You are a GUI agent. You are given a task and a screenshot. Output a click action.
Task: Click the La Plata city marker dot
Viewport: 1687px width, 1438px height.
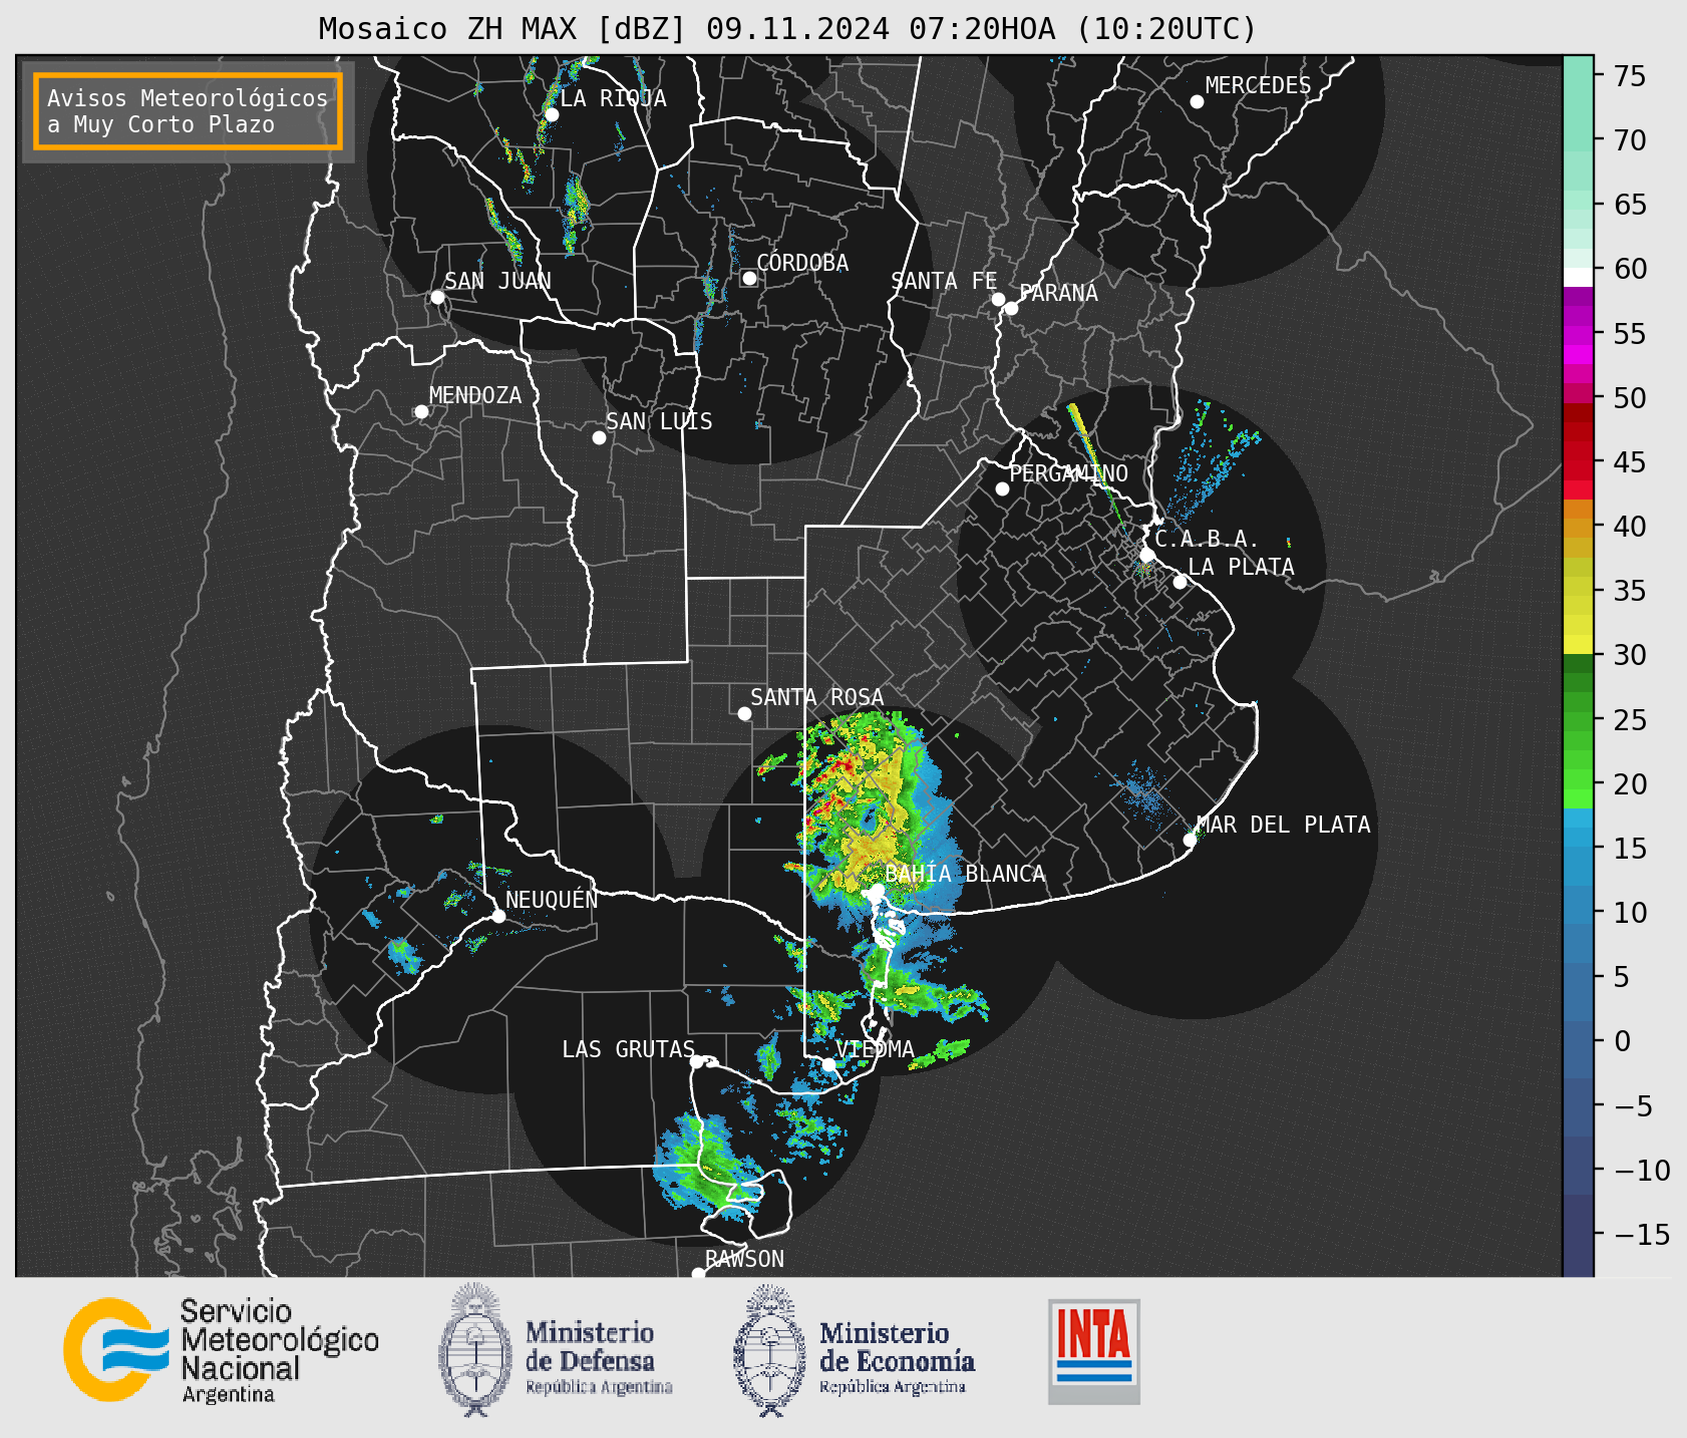point(1180,582)
